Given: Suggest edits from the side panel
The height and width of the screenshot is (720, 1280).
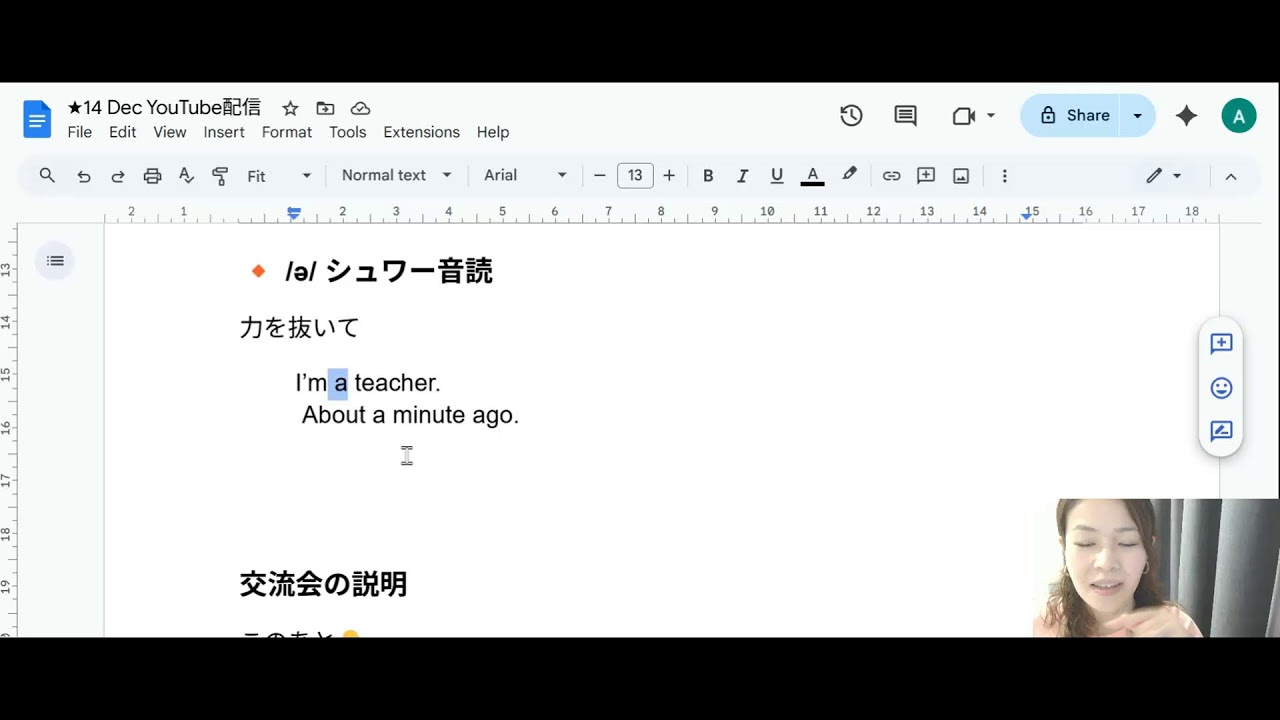Looking at the screenshot, I should click(1221, 431).
